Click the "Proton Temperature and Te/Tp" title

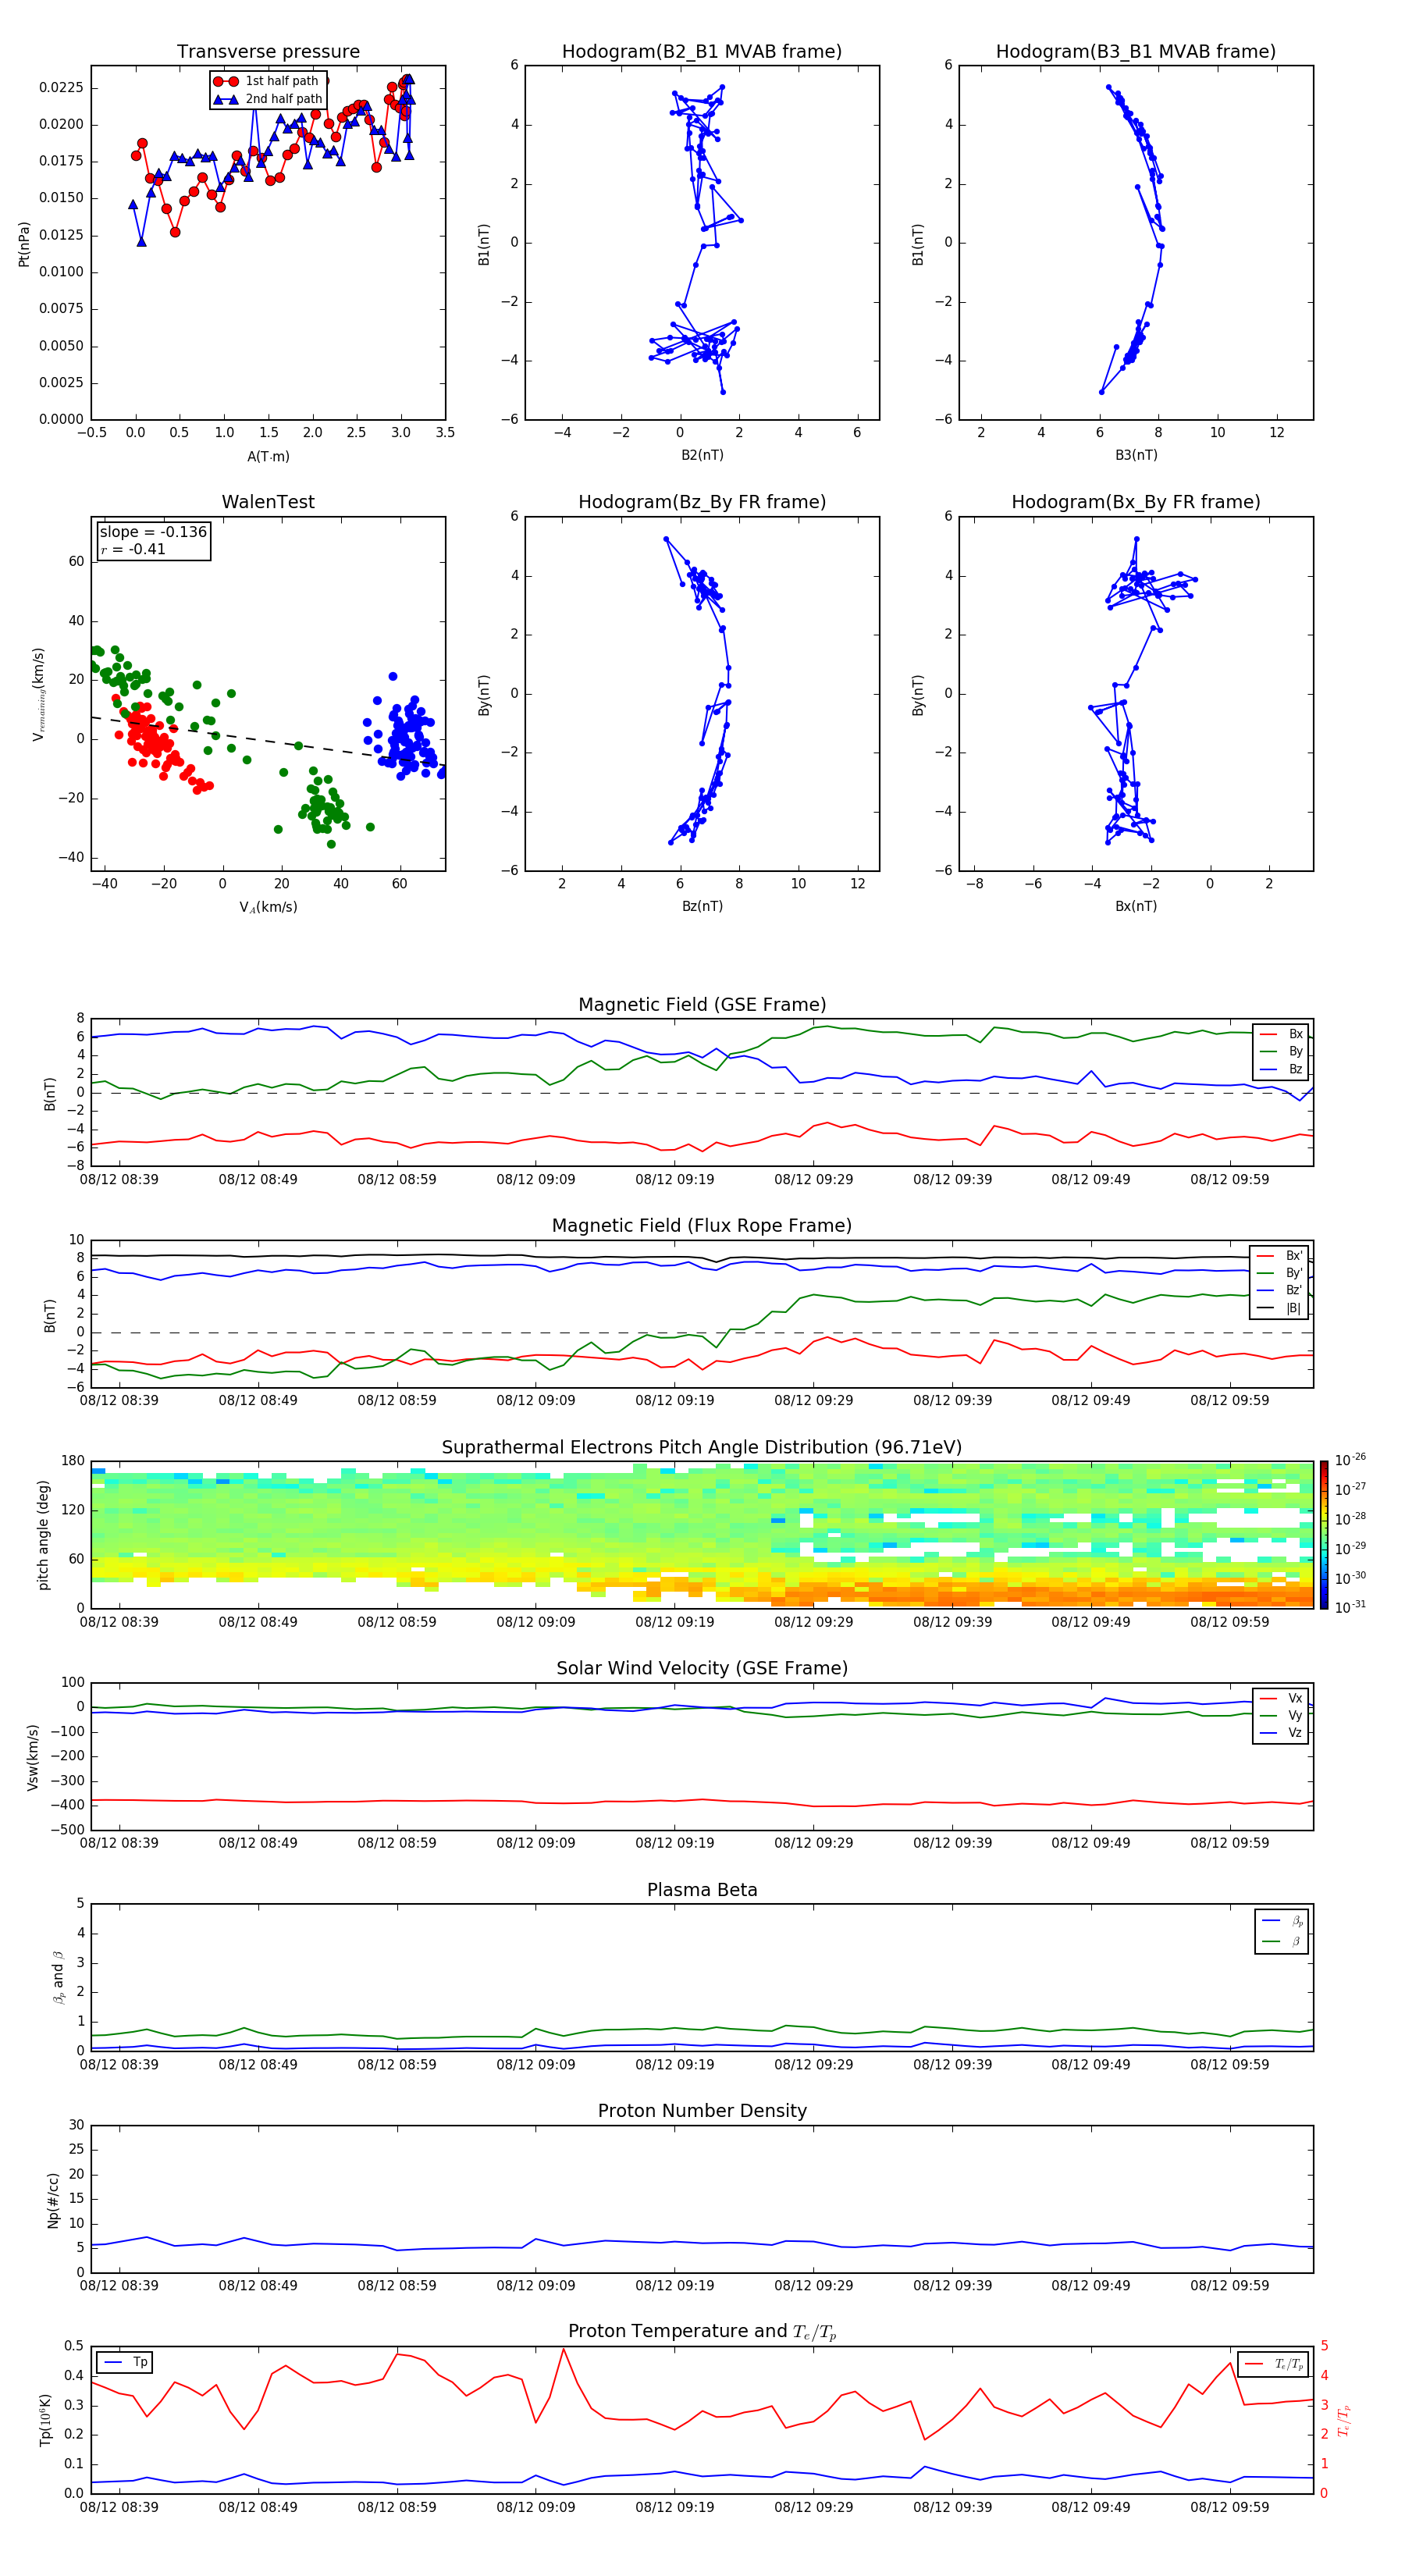coord(702,2332)
